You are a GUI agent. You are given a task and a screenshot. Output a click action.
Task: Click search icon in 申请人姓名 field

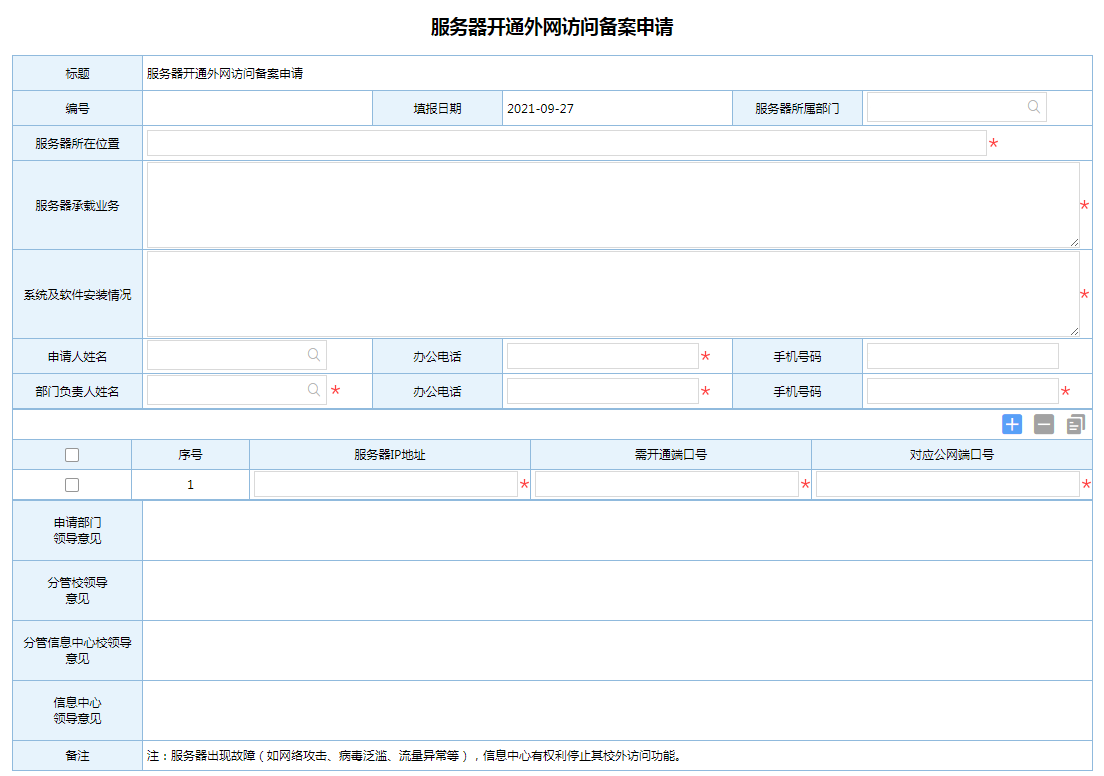314,355
